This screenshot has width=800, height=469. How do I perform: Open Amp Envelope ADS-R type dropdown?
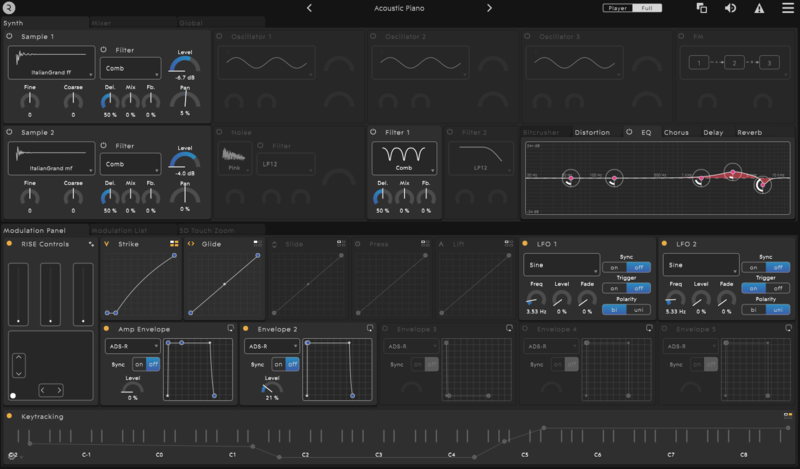131,346
